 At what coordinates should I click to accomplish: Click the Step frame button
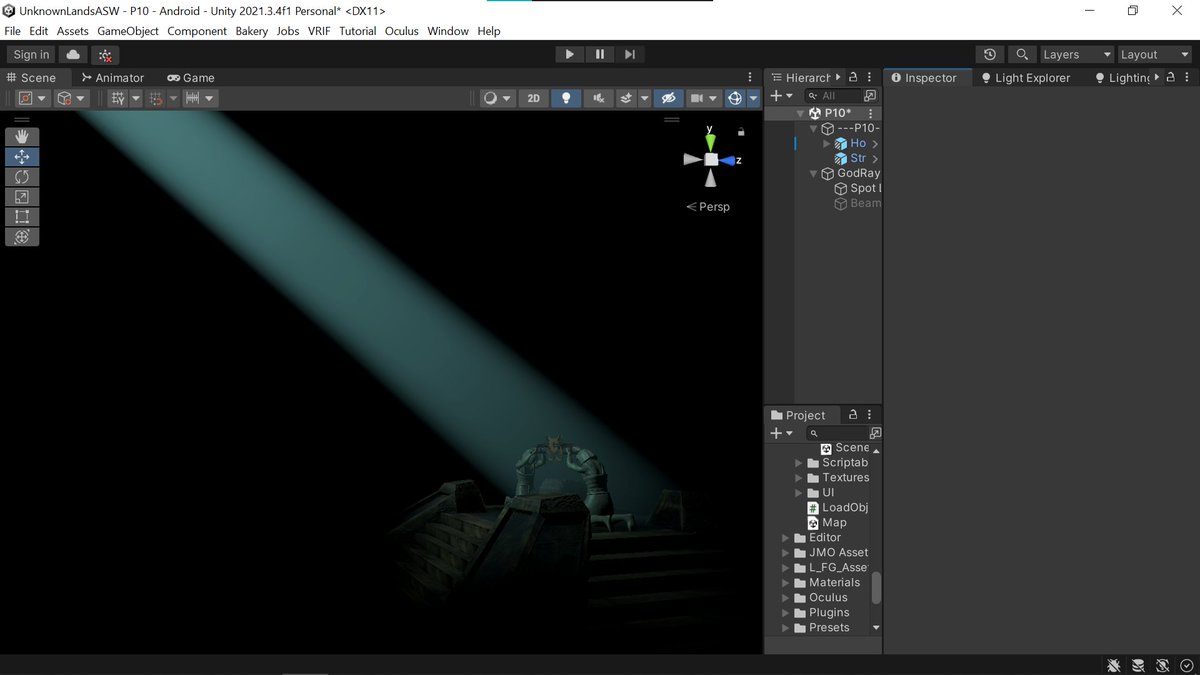630,54
